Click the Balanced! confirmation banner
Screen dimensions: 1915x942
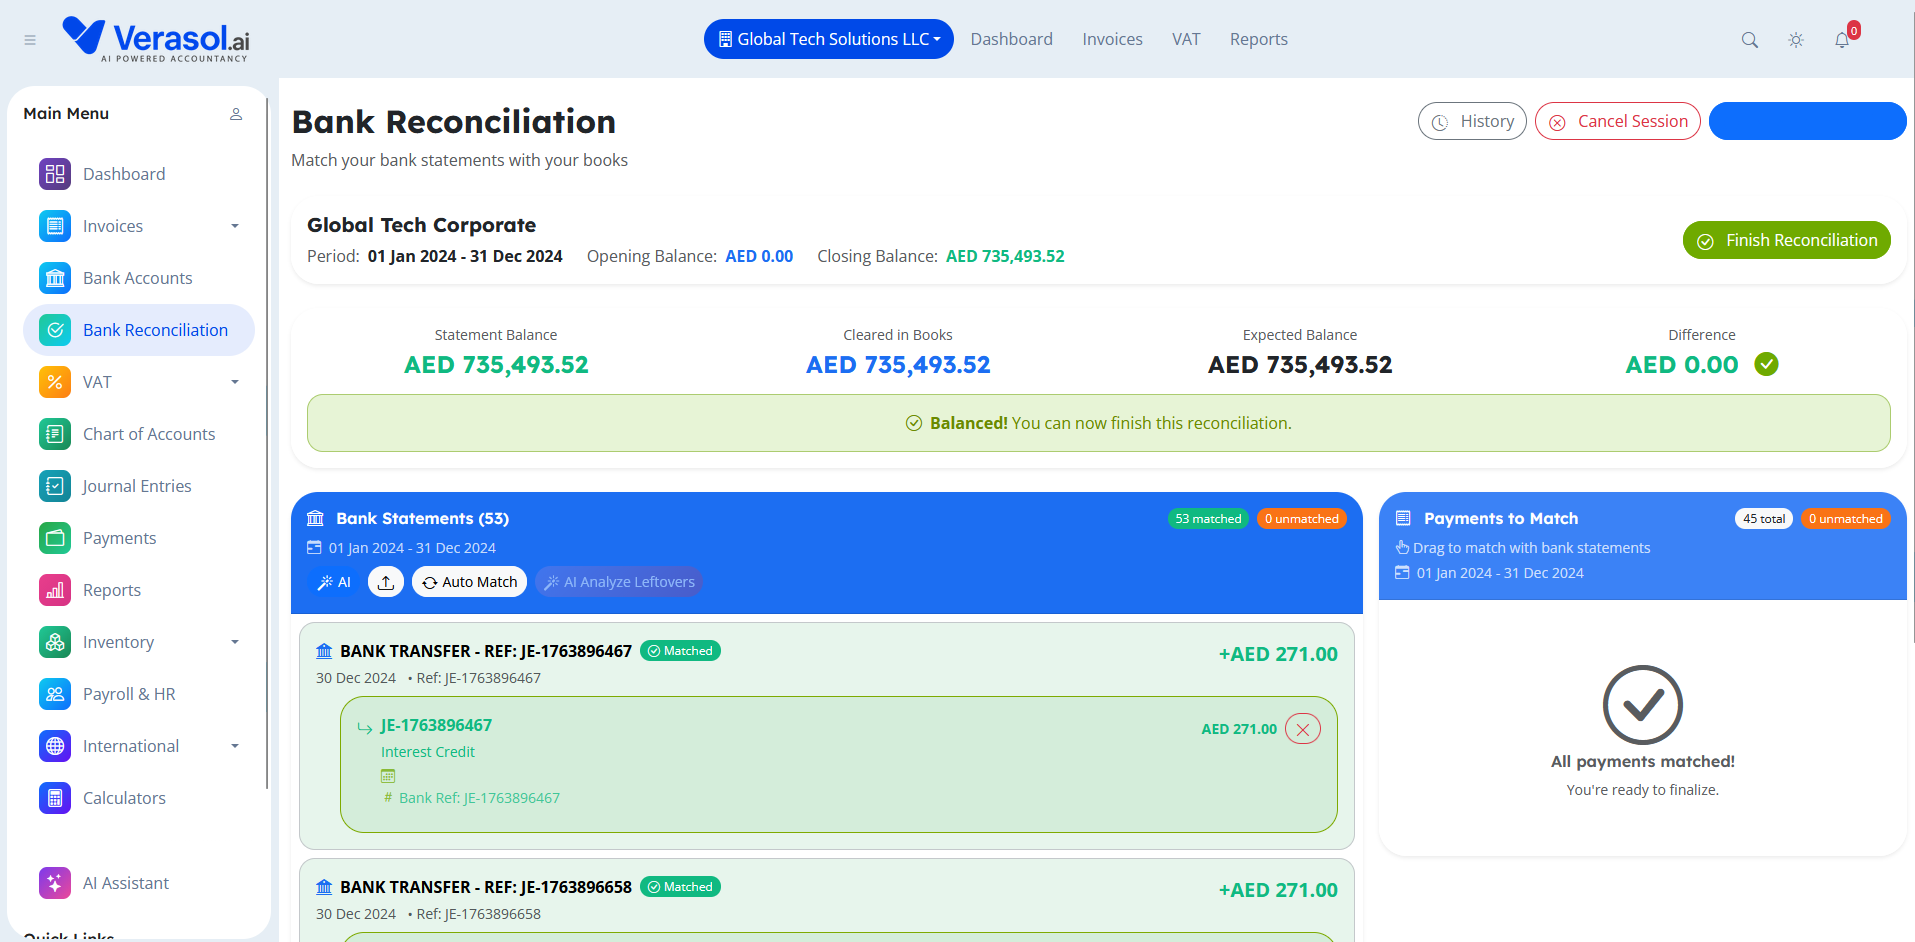click(1098, 423)
